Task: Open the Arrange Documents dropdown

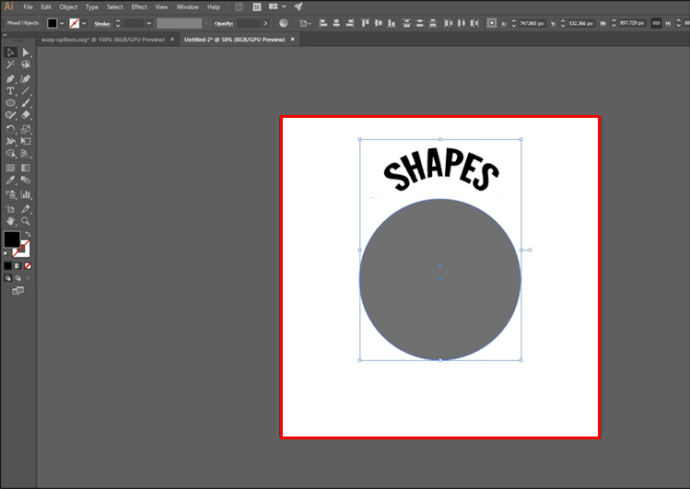Action: 277,7
